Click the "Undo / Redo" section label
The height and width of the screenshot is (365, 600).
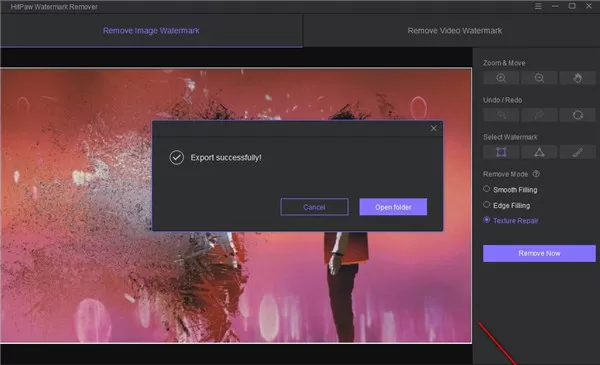click(x=502, y=100)
